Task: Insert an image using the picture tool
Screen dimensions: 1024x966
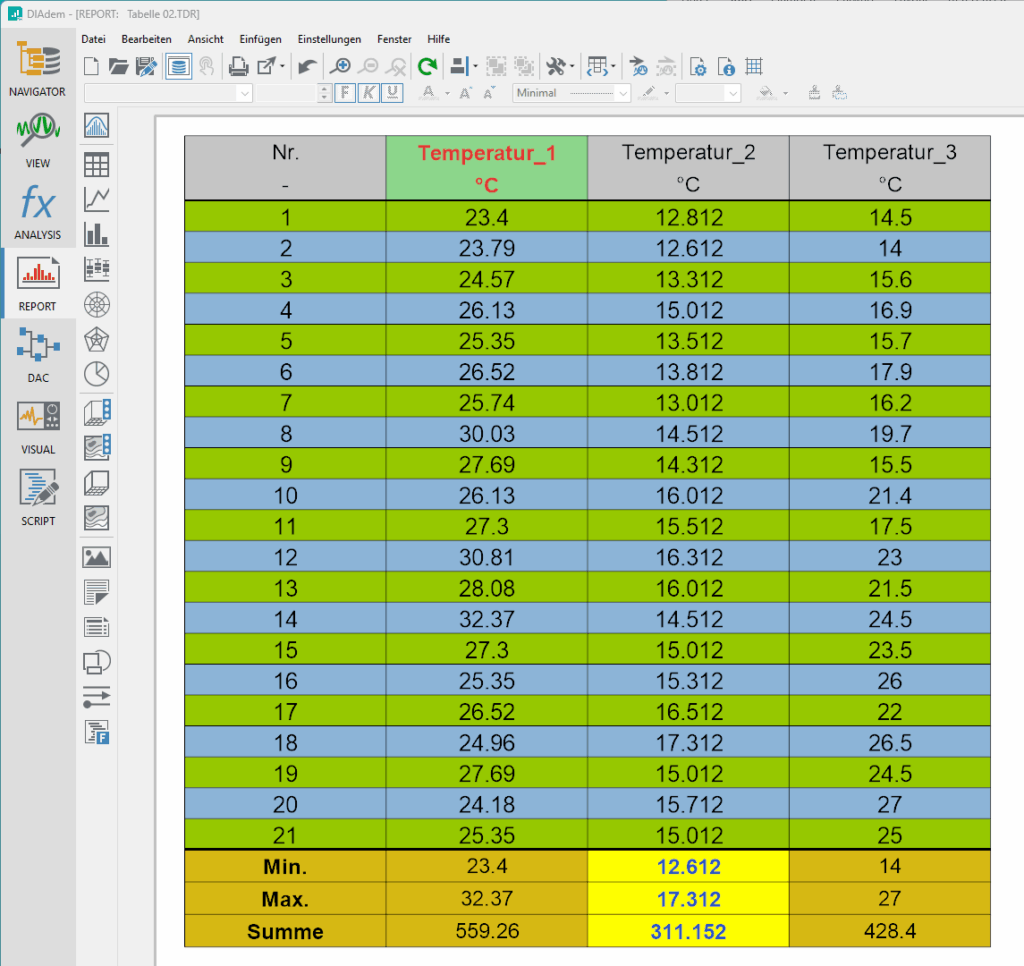Action: click(x=97, y=557)
